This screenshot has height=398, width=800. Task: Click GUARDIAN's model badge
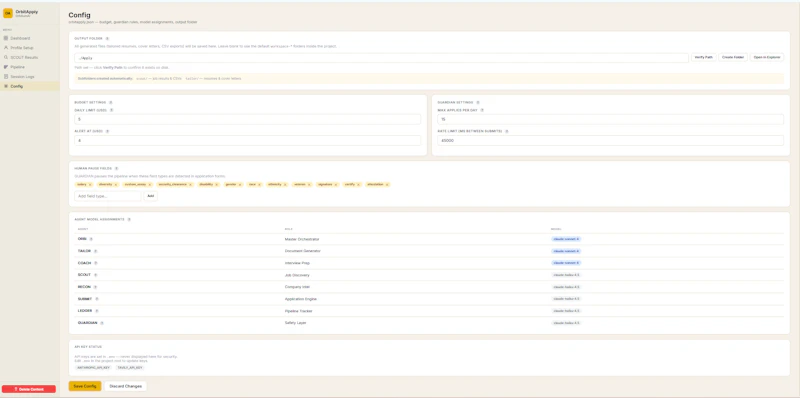566,323
